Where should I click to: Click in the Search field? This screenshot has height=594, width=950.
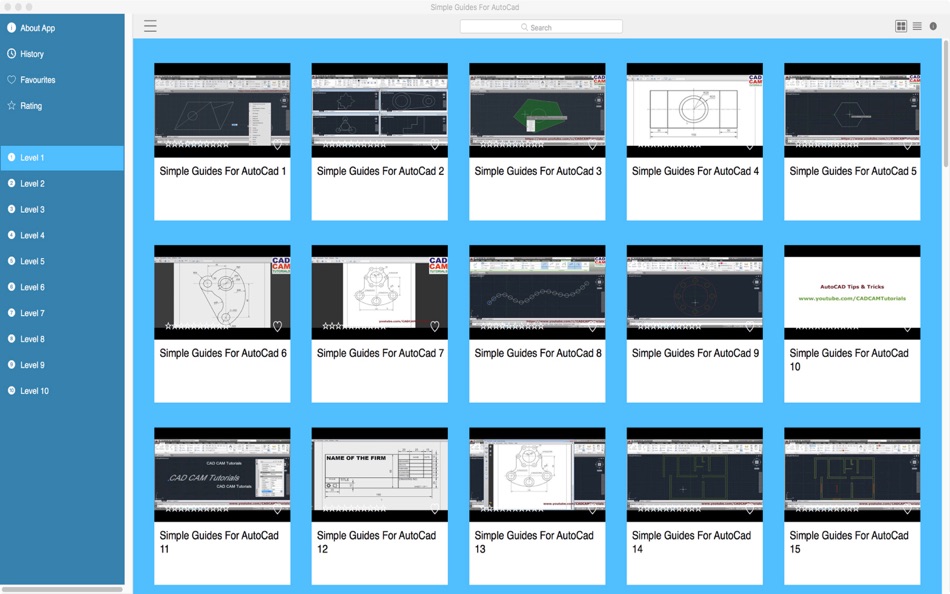541,27
